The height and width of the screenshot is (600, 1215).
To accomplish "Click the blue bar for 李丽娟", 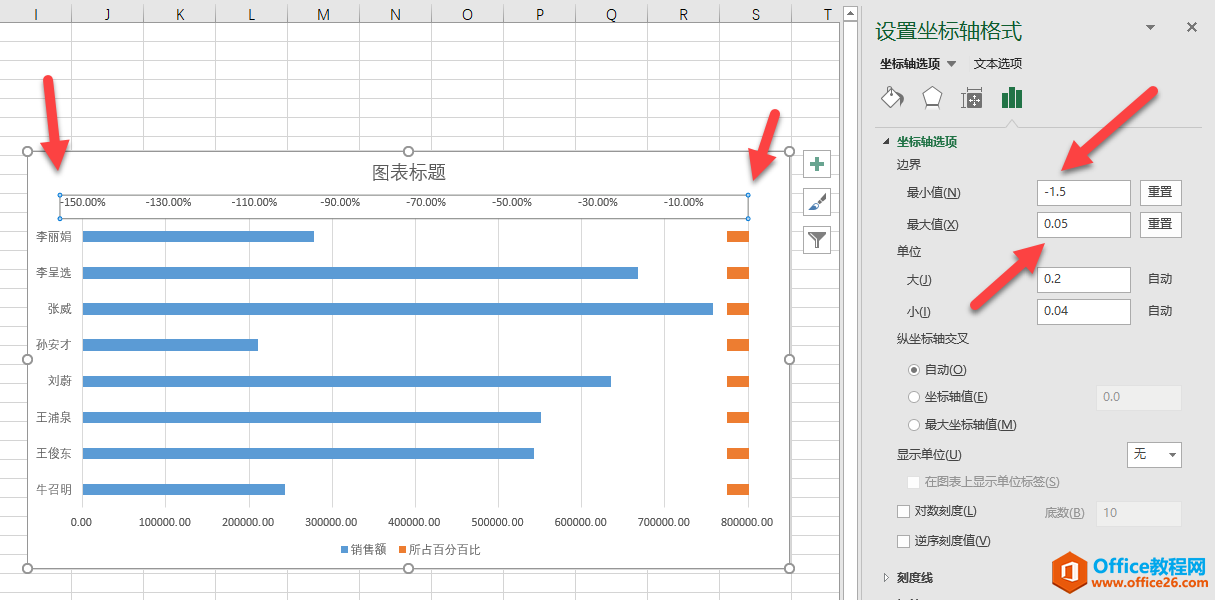I will point(198,237).
